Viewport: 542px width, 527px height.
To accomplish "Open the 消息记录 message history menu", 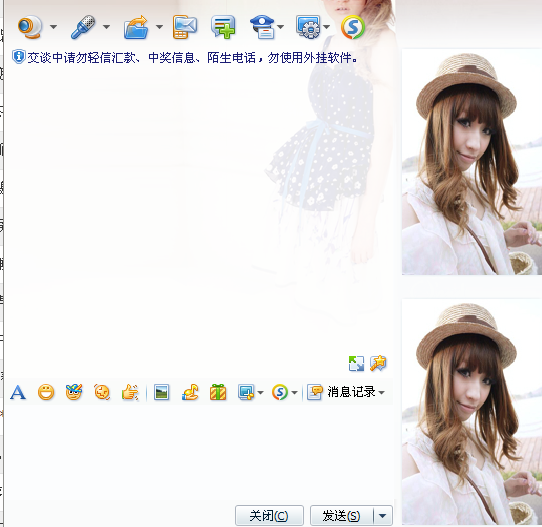I will (x=346, y=392).
